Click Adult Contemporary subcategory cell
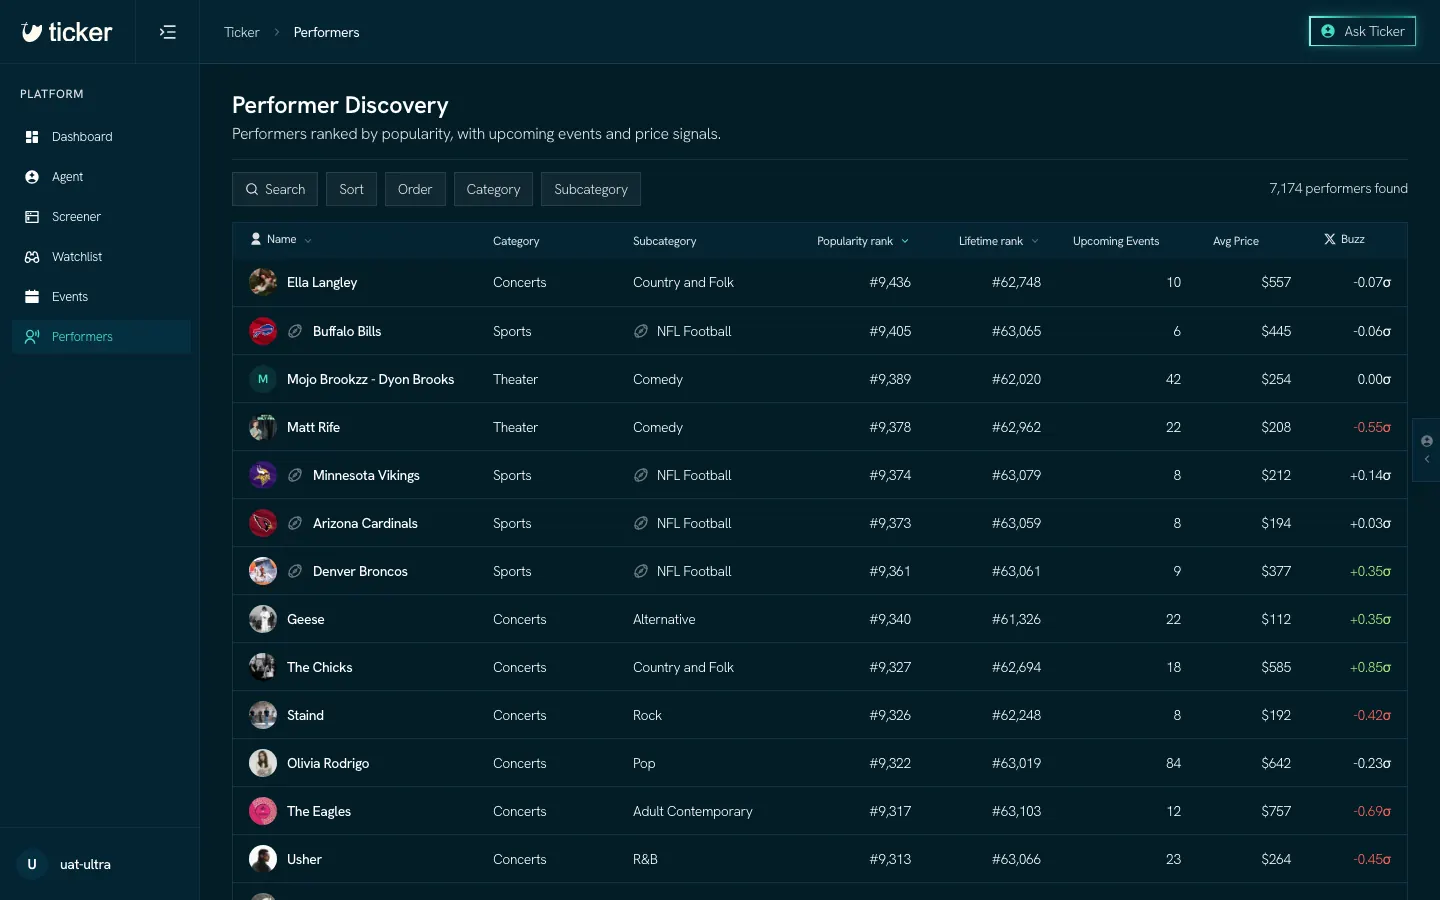The width and height of the screenshot is (1440, 900). [693, 811]
